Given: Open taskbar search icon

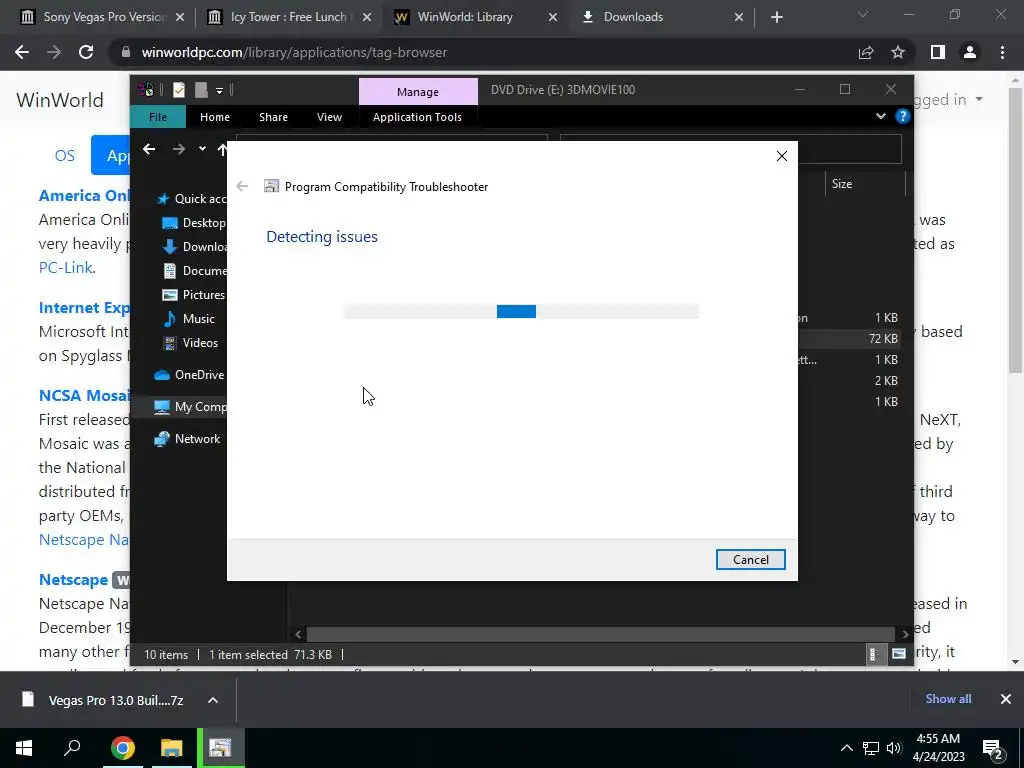Looking at the screenshot, I should point(72,748).
